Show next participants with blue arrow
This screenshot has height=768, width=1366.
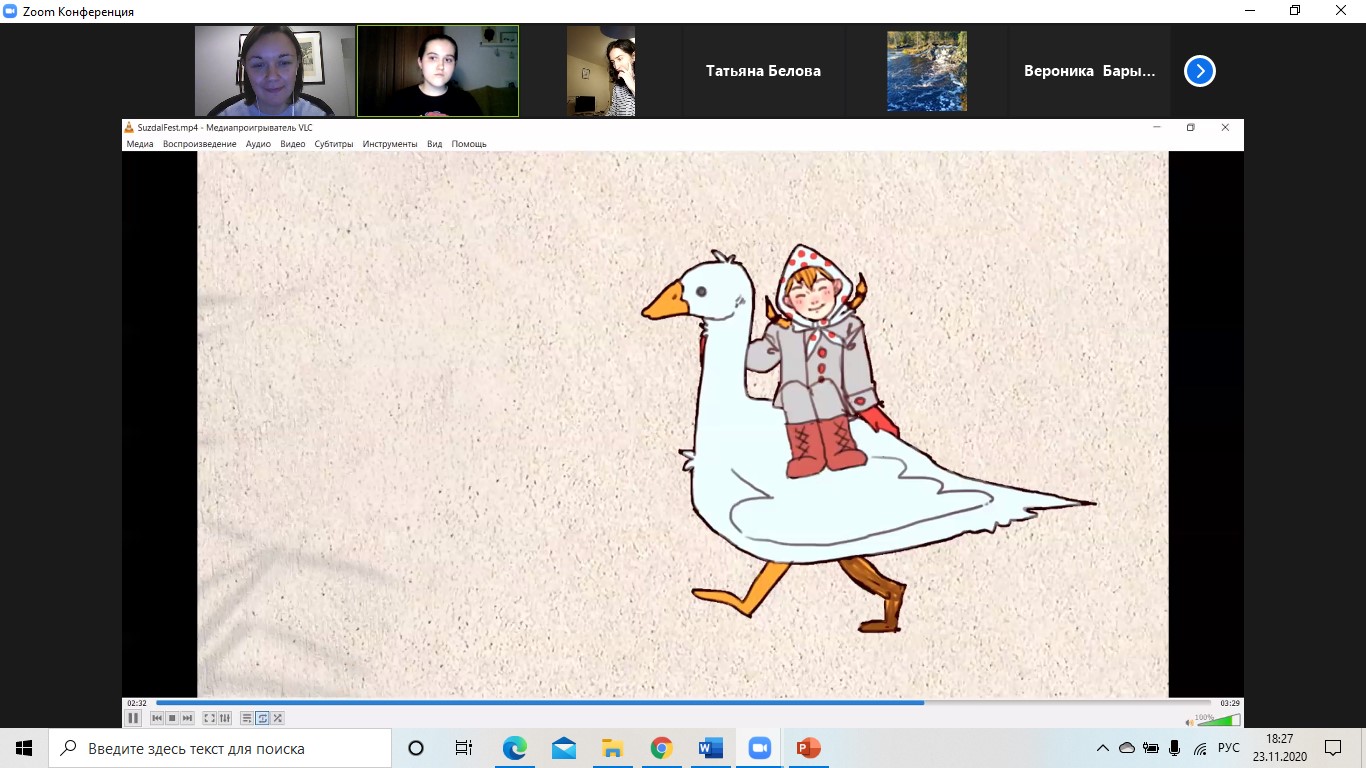(1200, 71)
